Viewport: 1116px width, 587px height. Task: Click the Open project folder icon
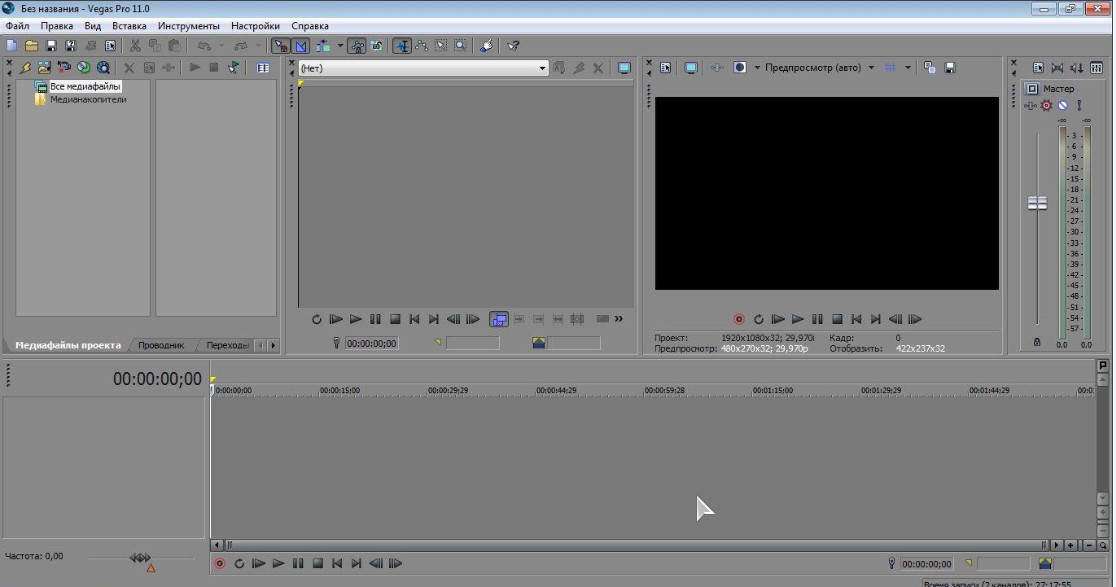(x=31, y=45)
